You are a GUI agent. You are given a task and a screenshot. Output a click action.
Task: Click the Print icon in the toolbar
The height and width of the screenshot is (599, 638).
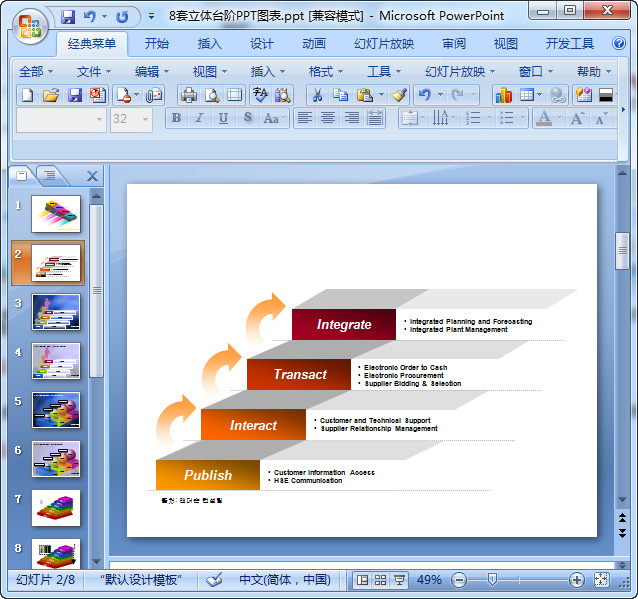tap(188, 95)
